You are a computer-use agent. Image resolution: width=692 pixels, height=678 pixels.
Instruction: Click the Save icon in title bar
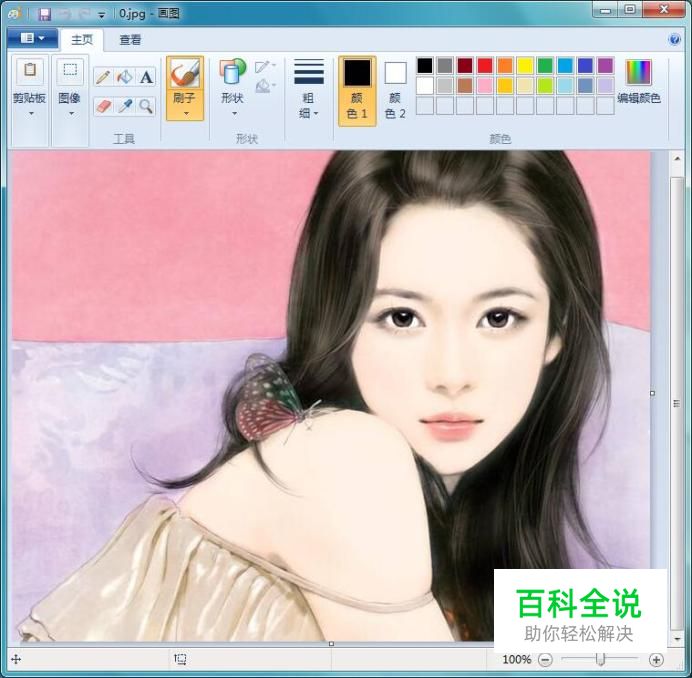(x=45, y=14)
